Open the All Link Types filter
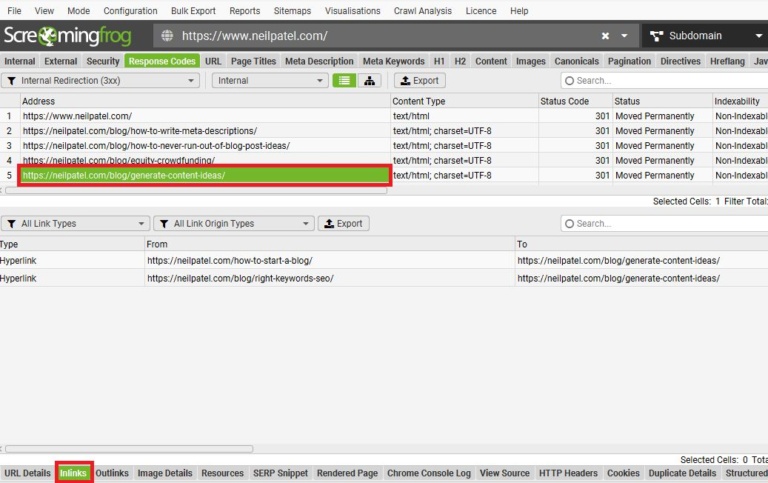 75,224
